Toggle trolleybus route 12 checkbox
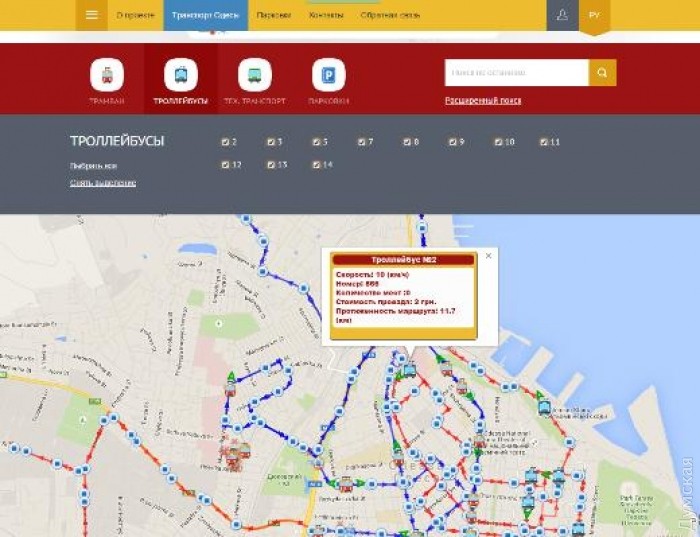The height and width of the screenshot is (537, 700). click(x=225, y=165)
